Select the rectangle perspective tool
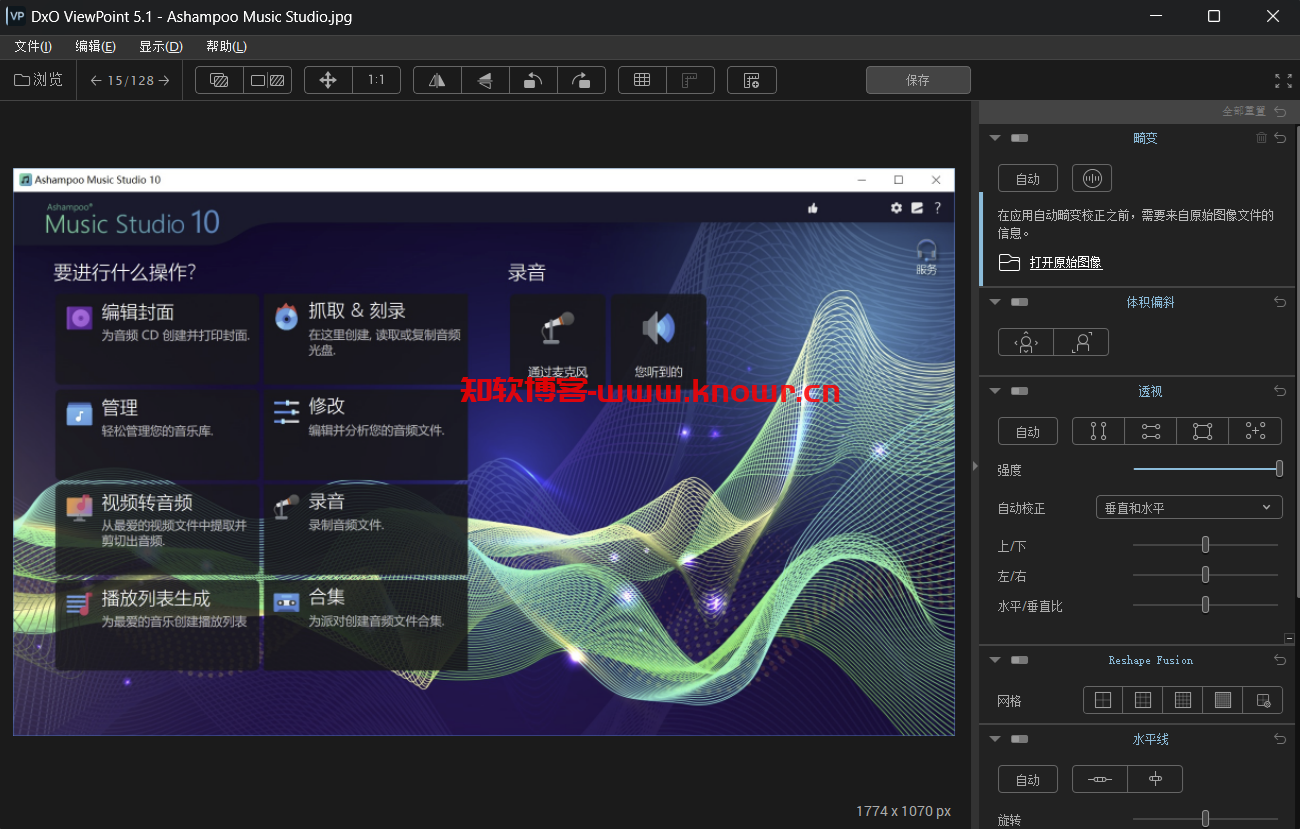The image size is (1300, 829). (x=1203, y=431)
